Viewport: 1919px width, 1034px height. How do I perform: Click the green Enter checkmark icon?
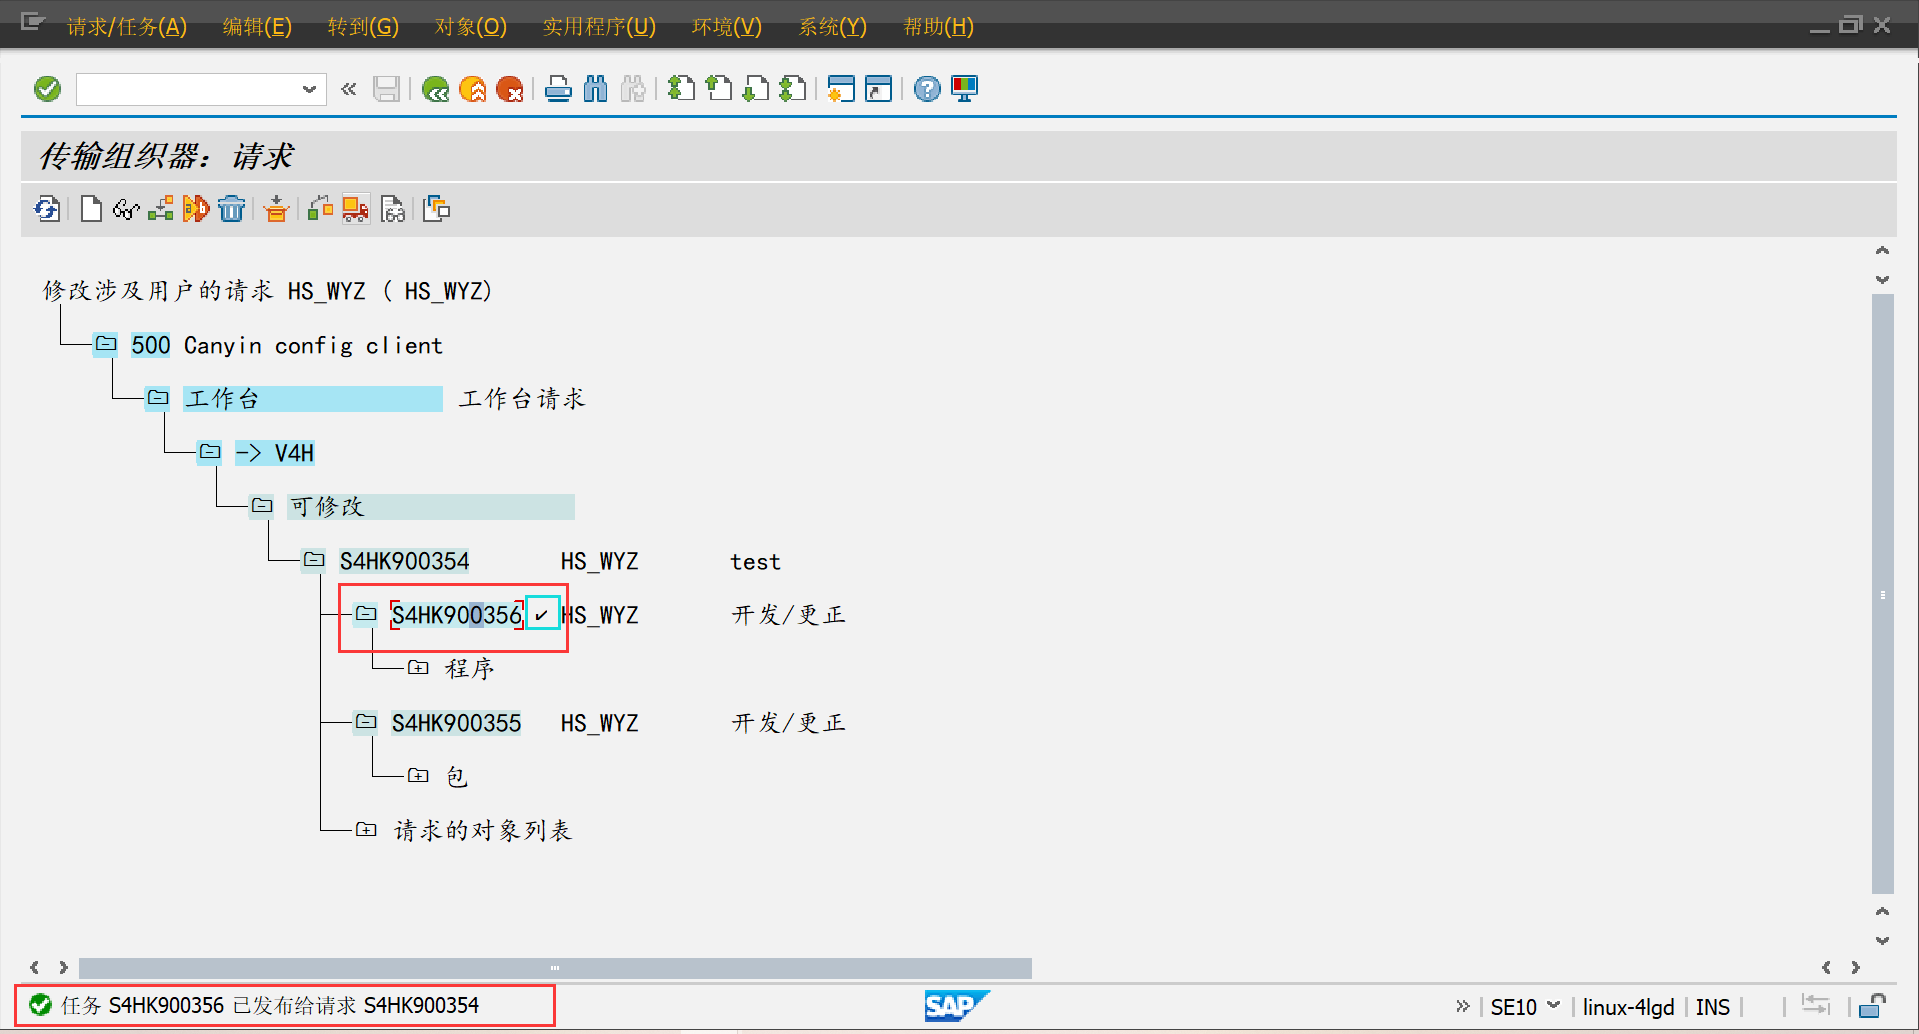point(47,89)
